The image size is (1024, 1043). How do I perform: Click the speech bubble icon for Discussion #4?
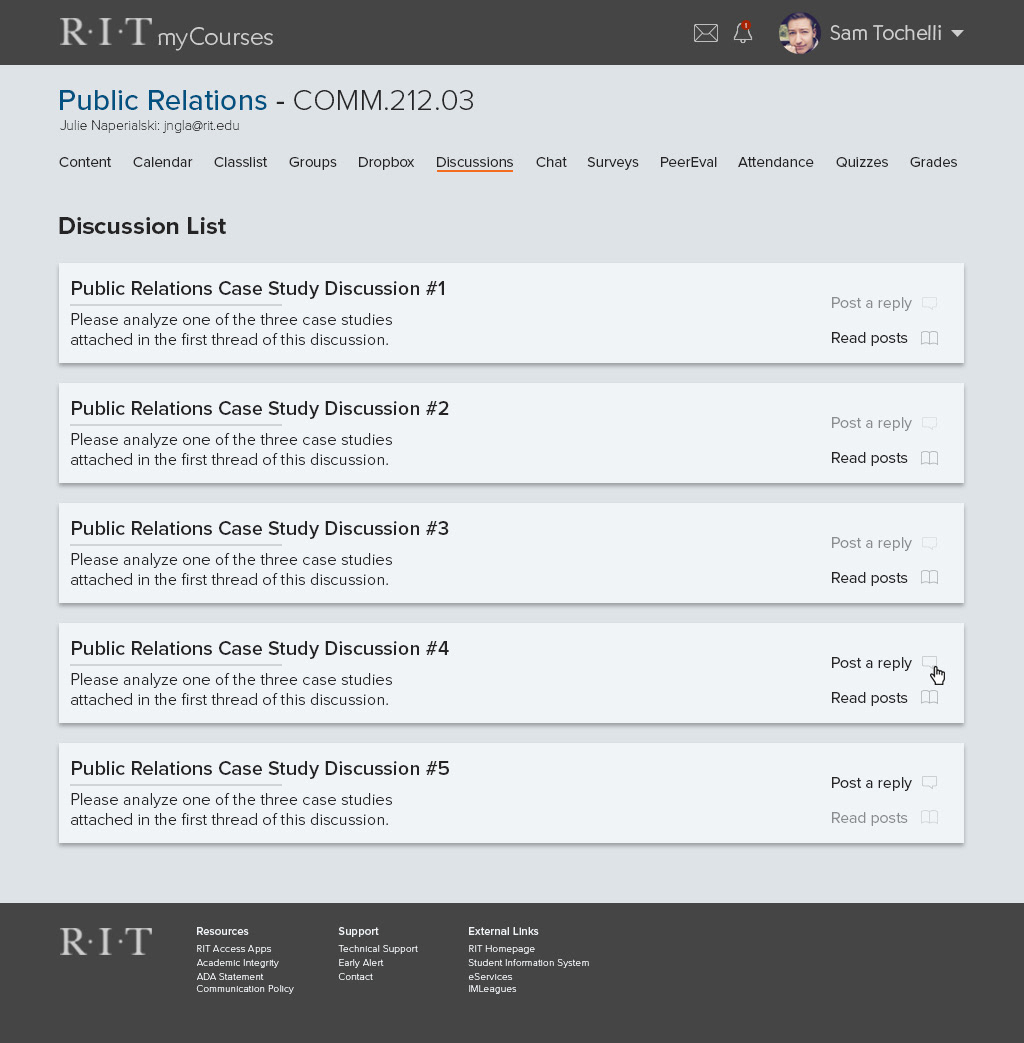(930, 663)
